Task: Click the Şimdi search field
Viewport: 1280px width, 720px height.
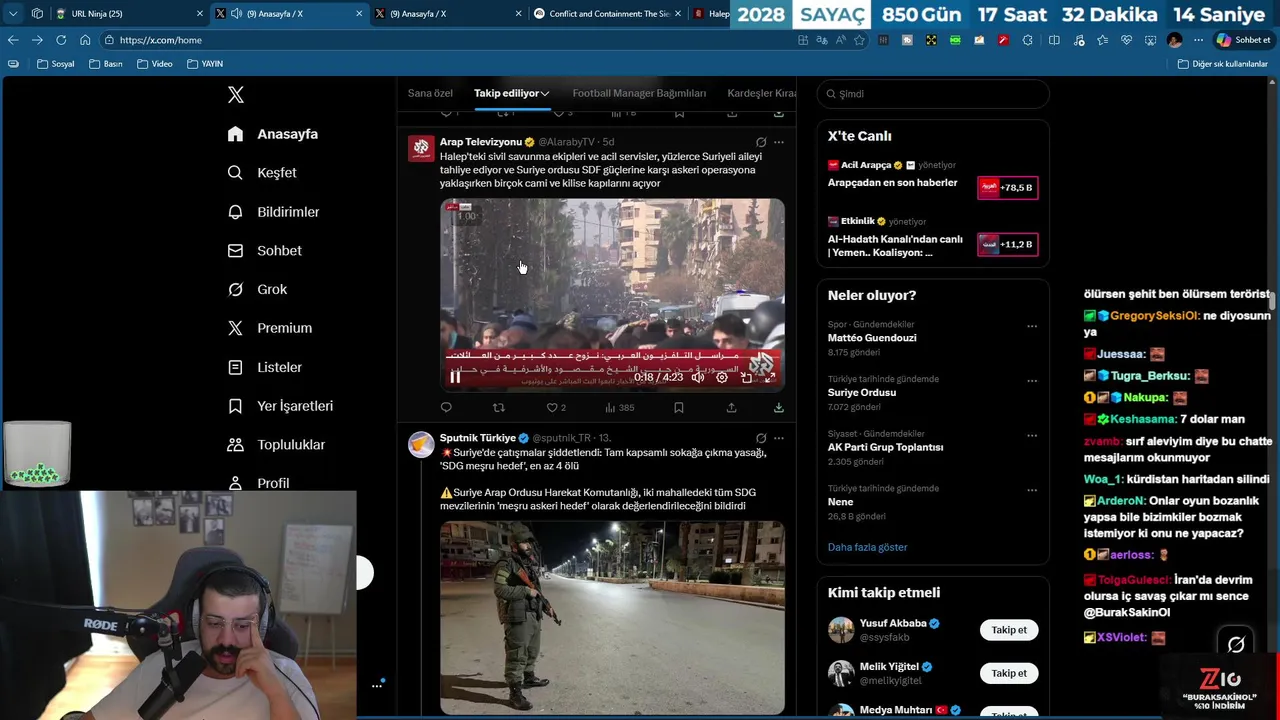Action: [933, 94]
